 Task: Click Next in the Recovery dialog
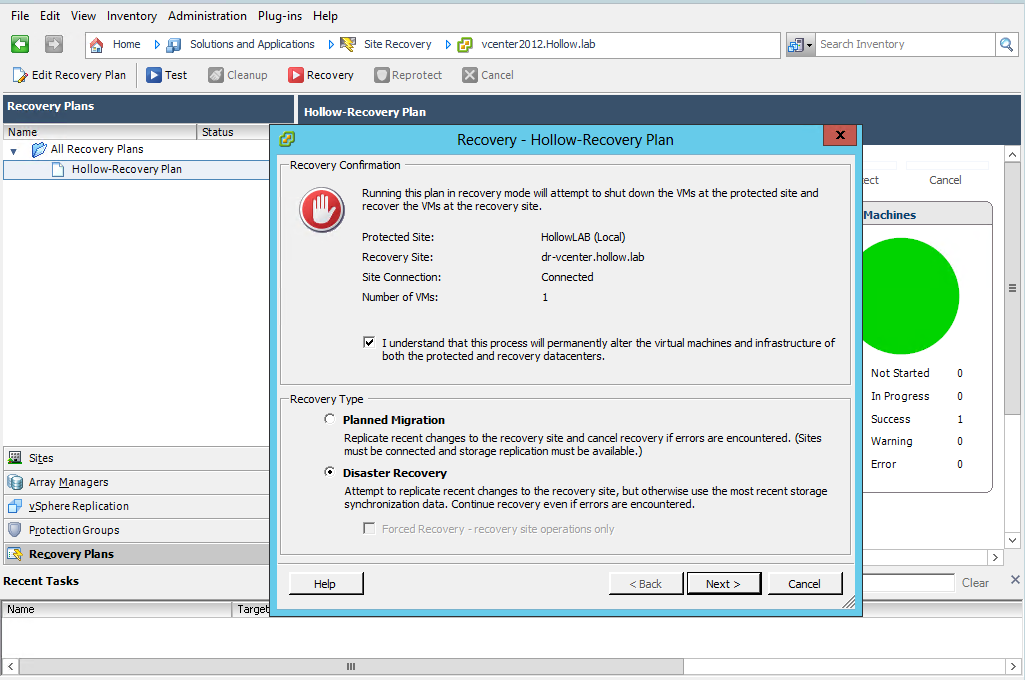tap(723, 584)
